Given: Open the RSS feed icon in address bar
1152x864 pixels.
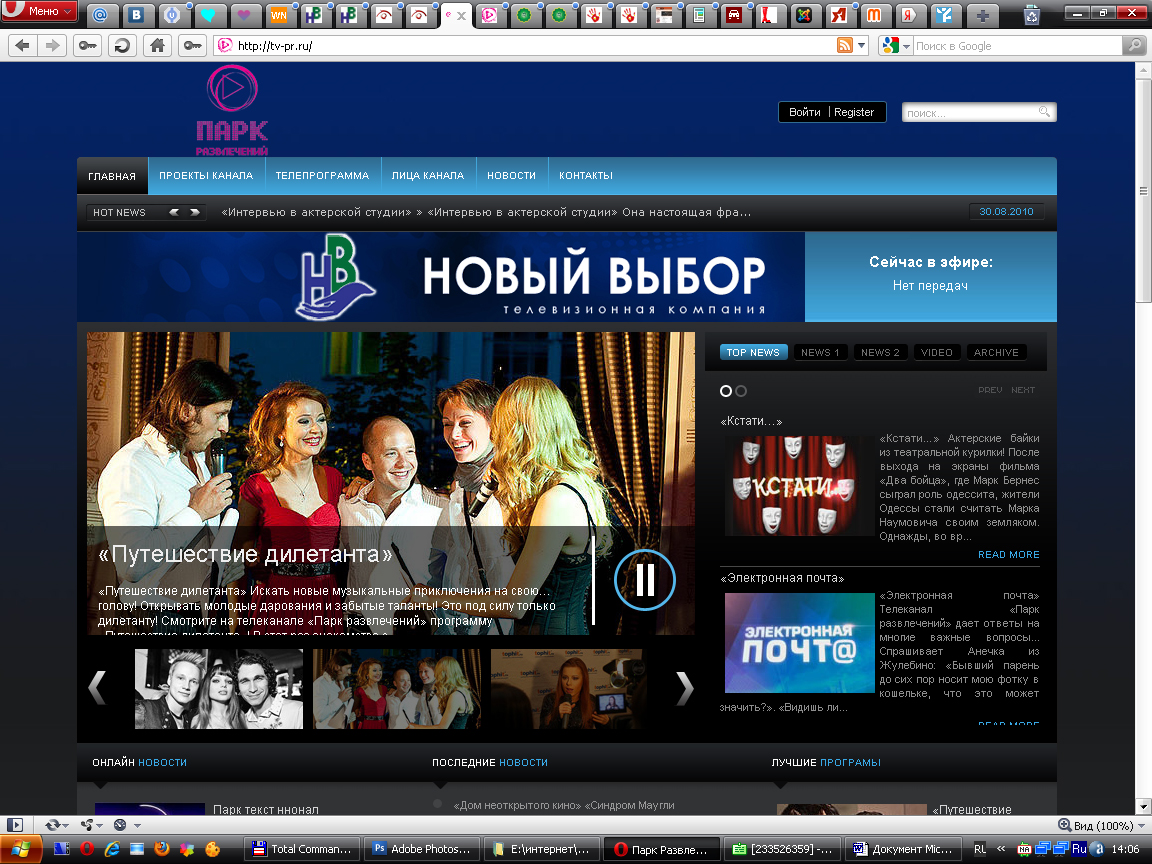Looking at the screenshot, I should click(845, 46).
